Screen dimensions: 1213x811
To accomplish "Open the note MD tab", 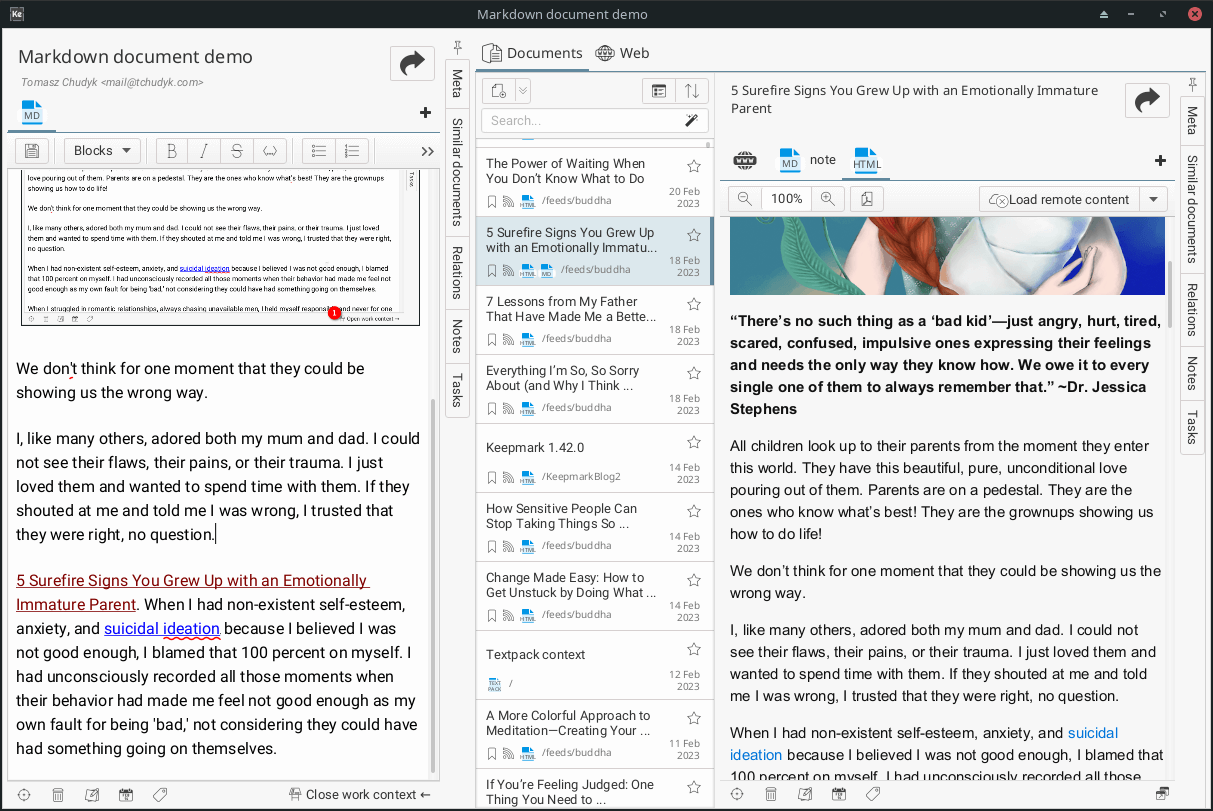I will [808, 160].
